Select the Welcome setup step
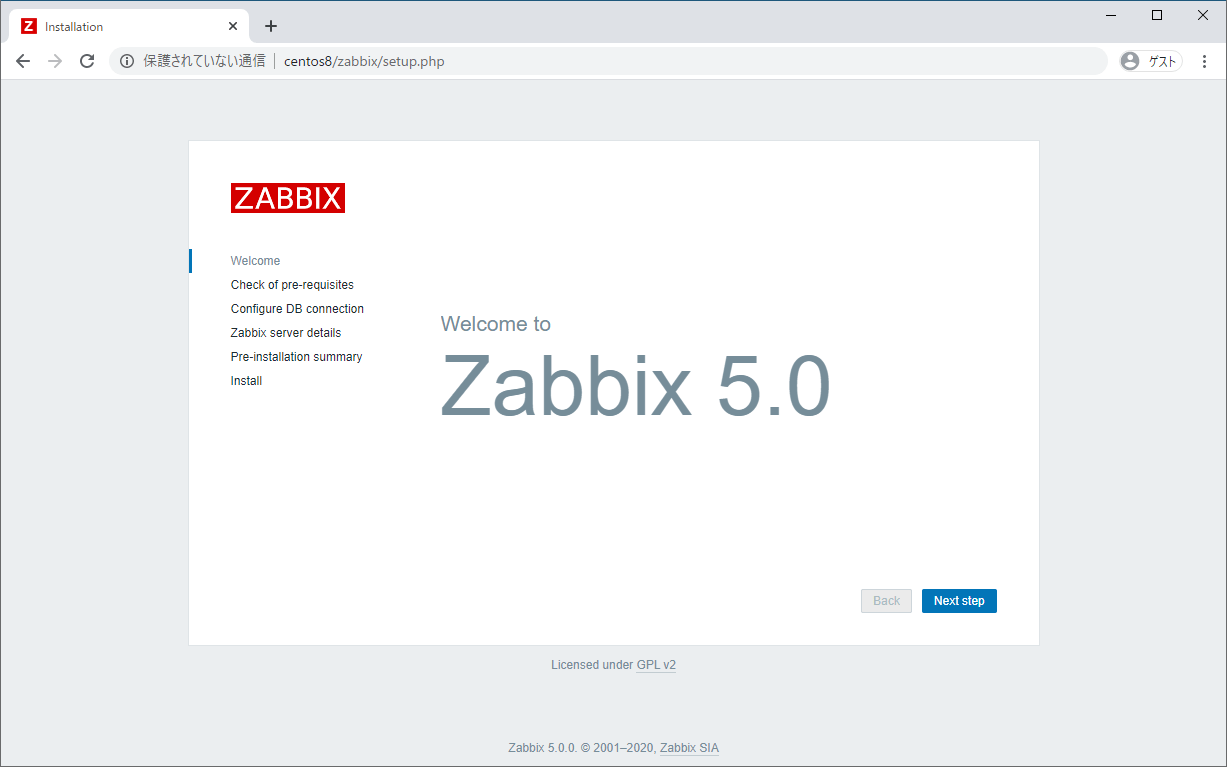Screen dimensions: 1227x767 (x=255, y=261)
